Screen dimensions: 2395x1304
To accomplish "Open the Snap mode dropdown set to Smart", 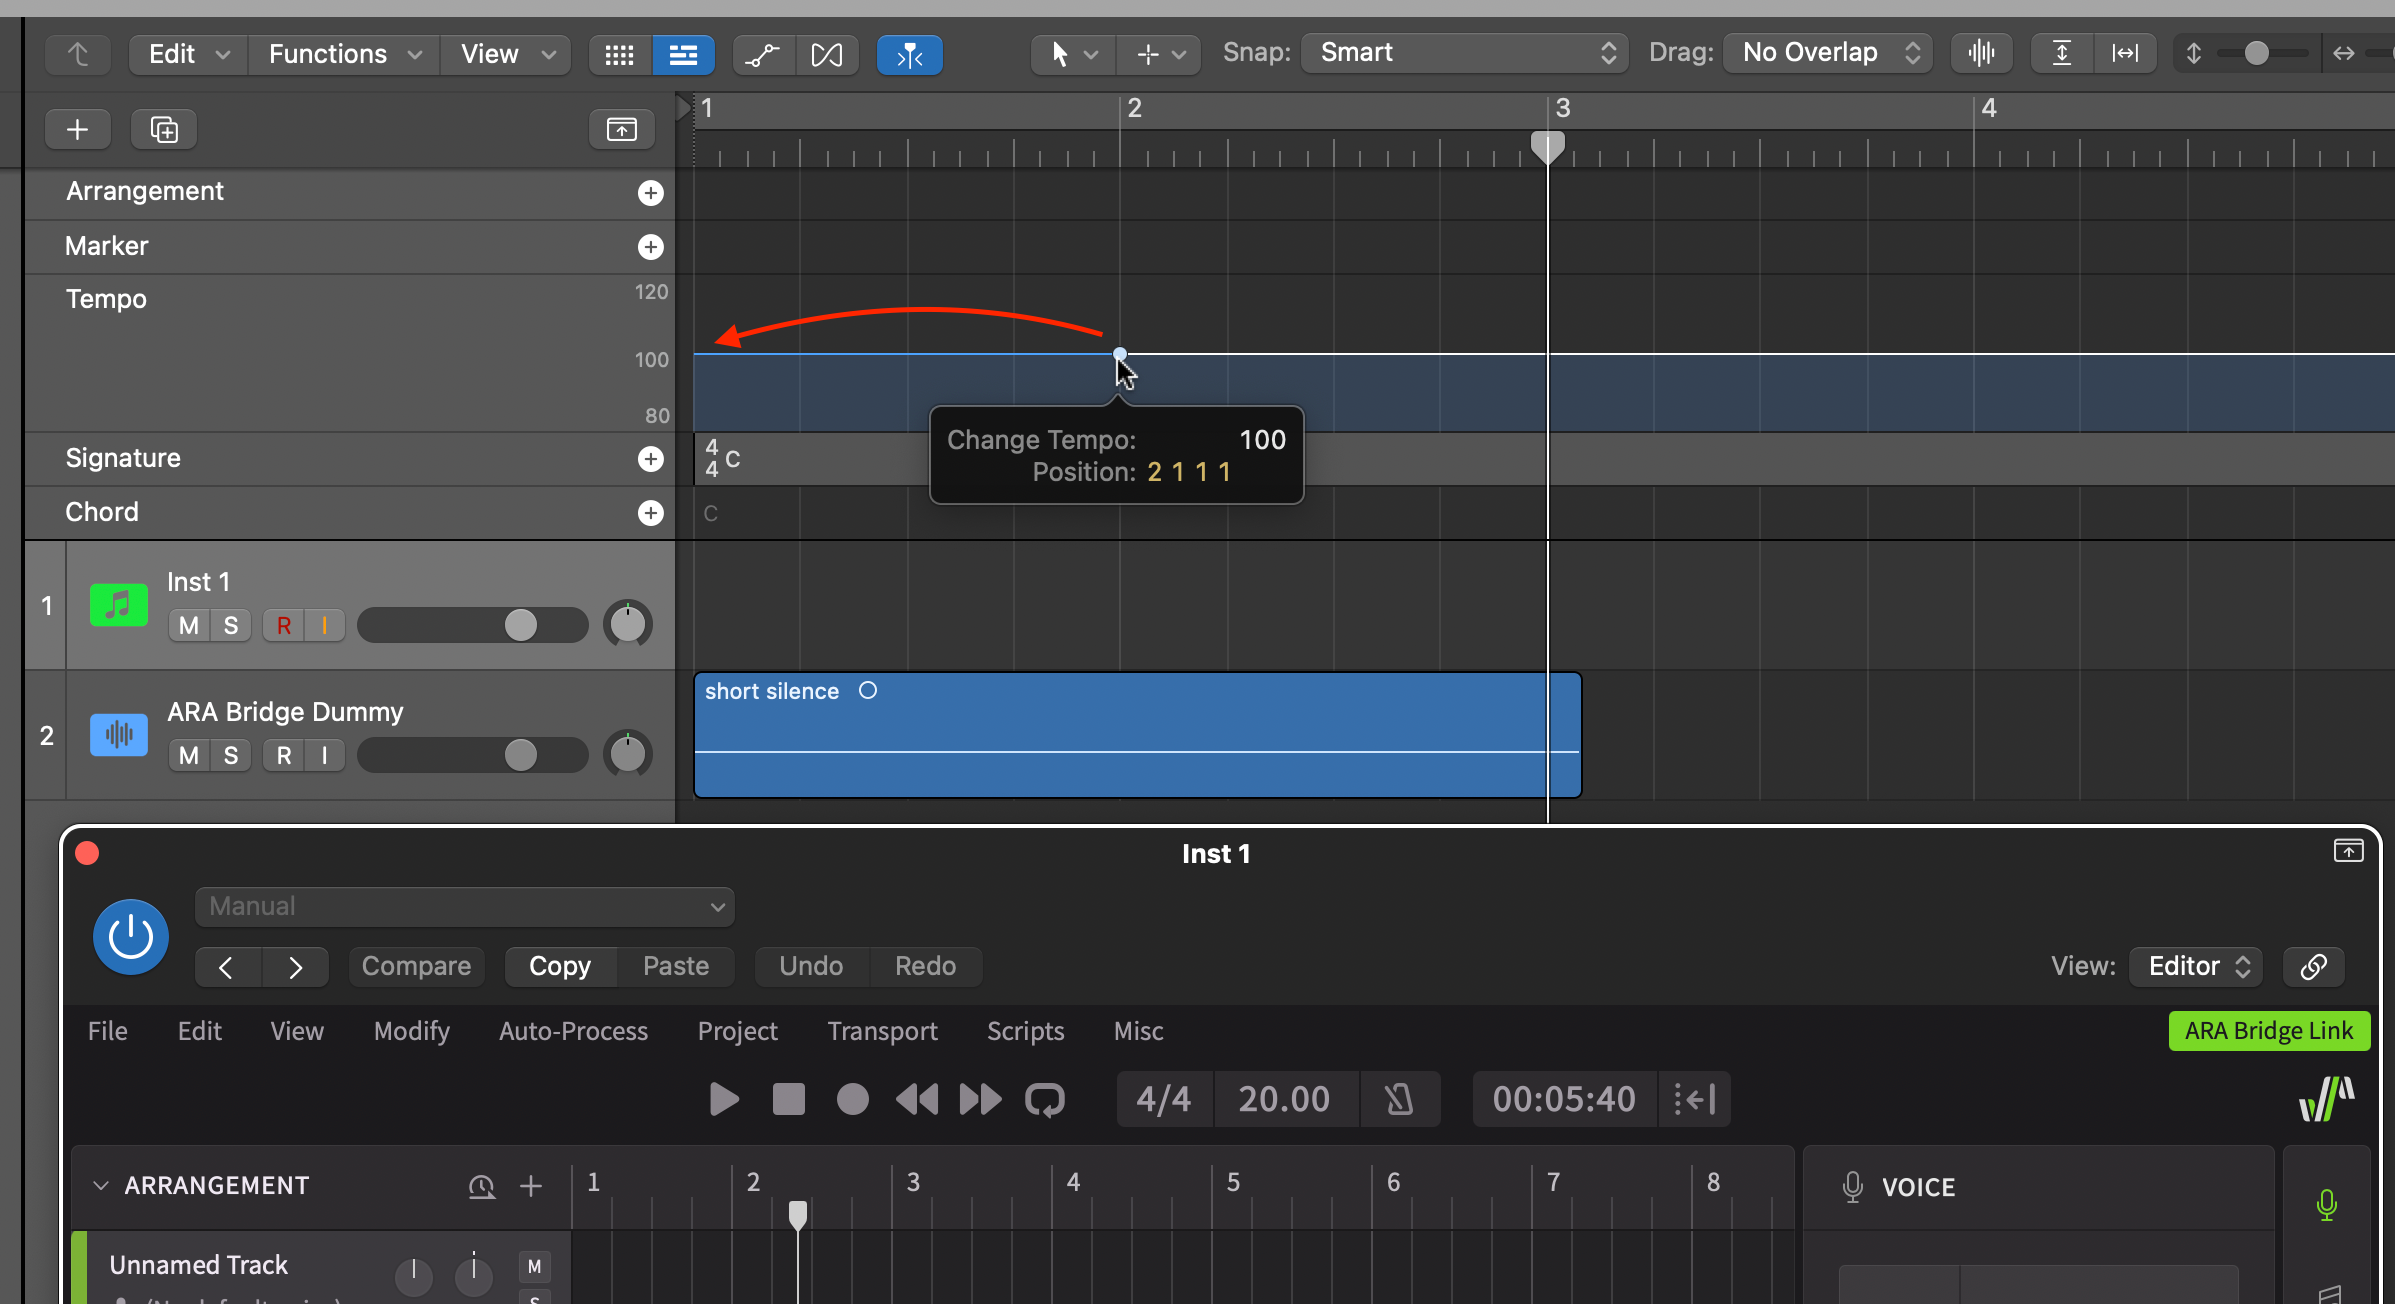I will tap(1463, 53).
